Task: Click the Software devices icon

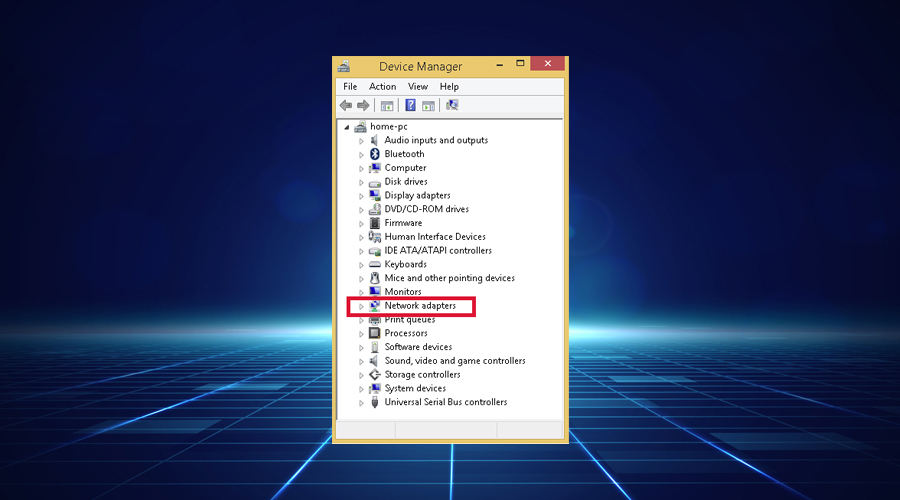Action: point(374,347)
